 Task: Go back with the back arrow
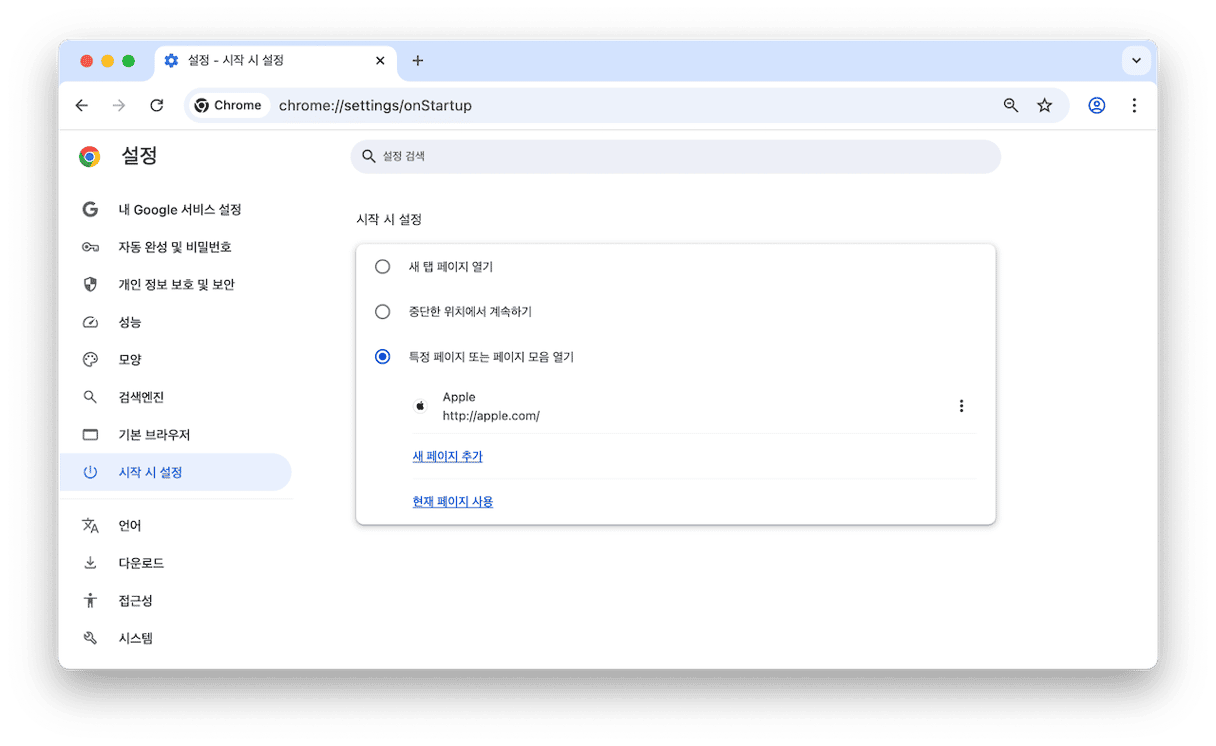(x=82, y=105)
